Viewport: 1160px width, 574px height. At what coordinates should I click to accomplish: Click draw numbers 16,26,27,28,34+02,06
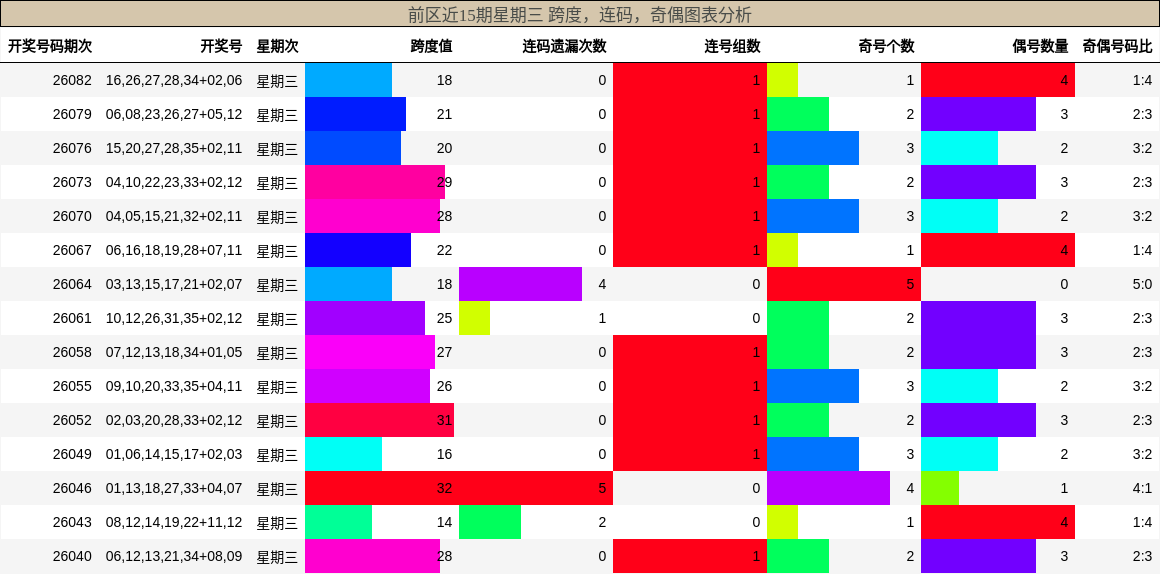pos(174,80)
